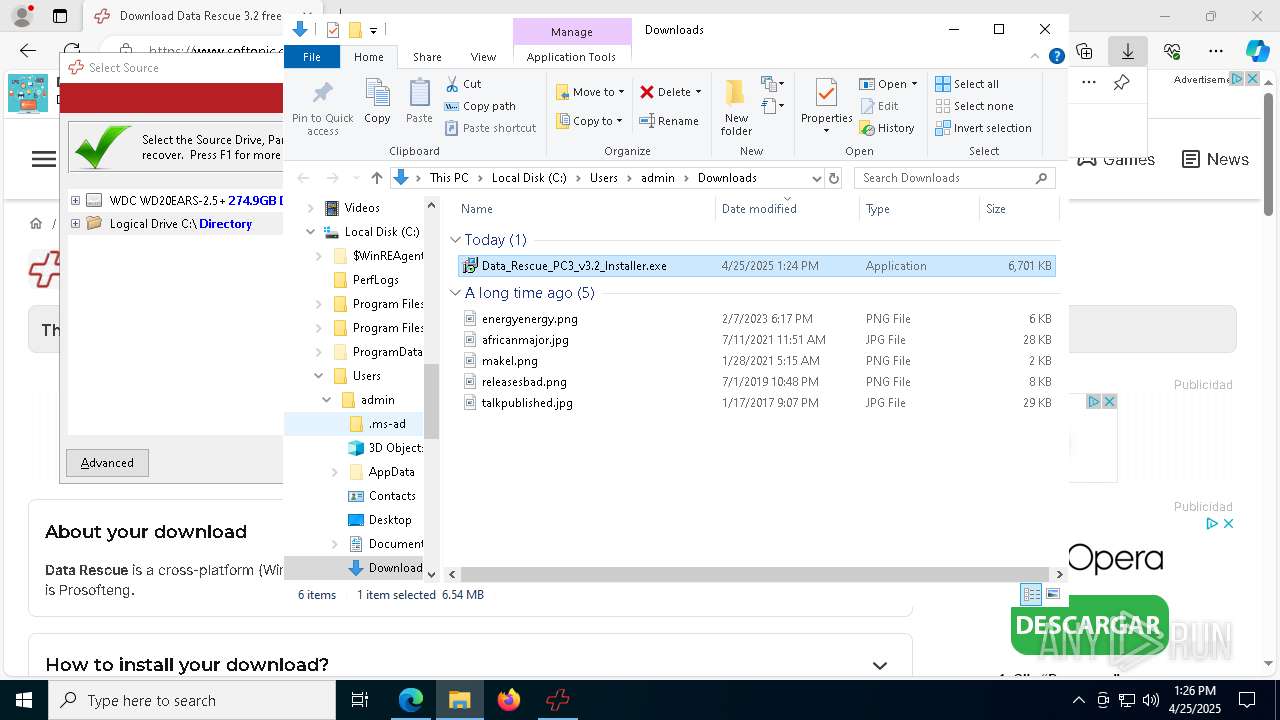Click Pin to Quick access icon
The width and height of the screenshot is (1280, 720).
[x=322, y=108]
